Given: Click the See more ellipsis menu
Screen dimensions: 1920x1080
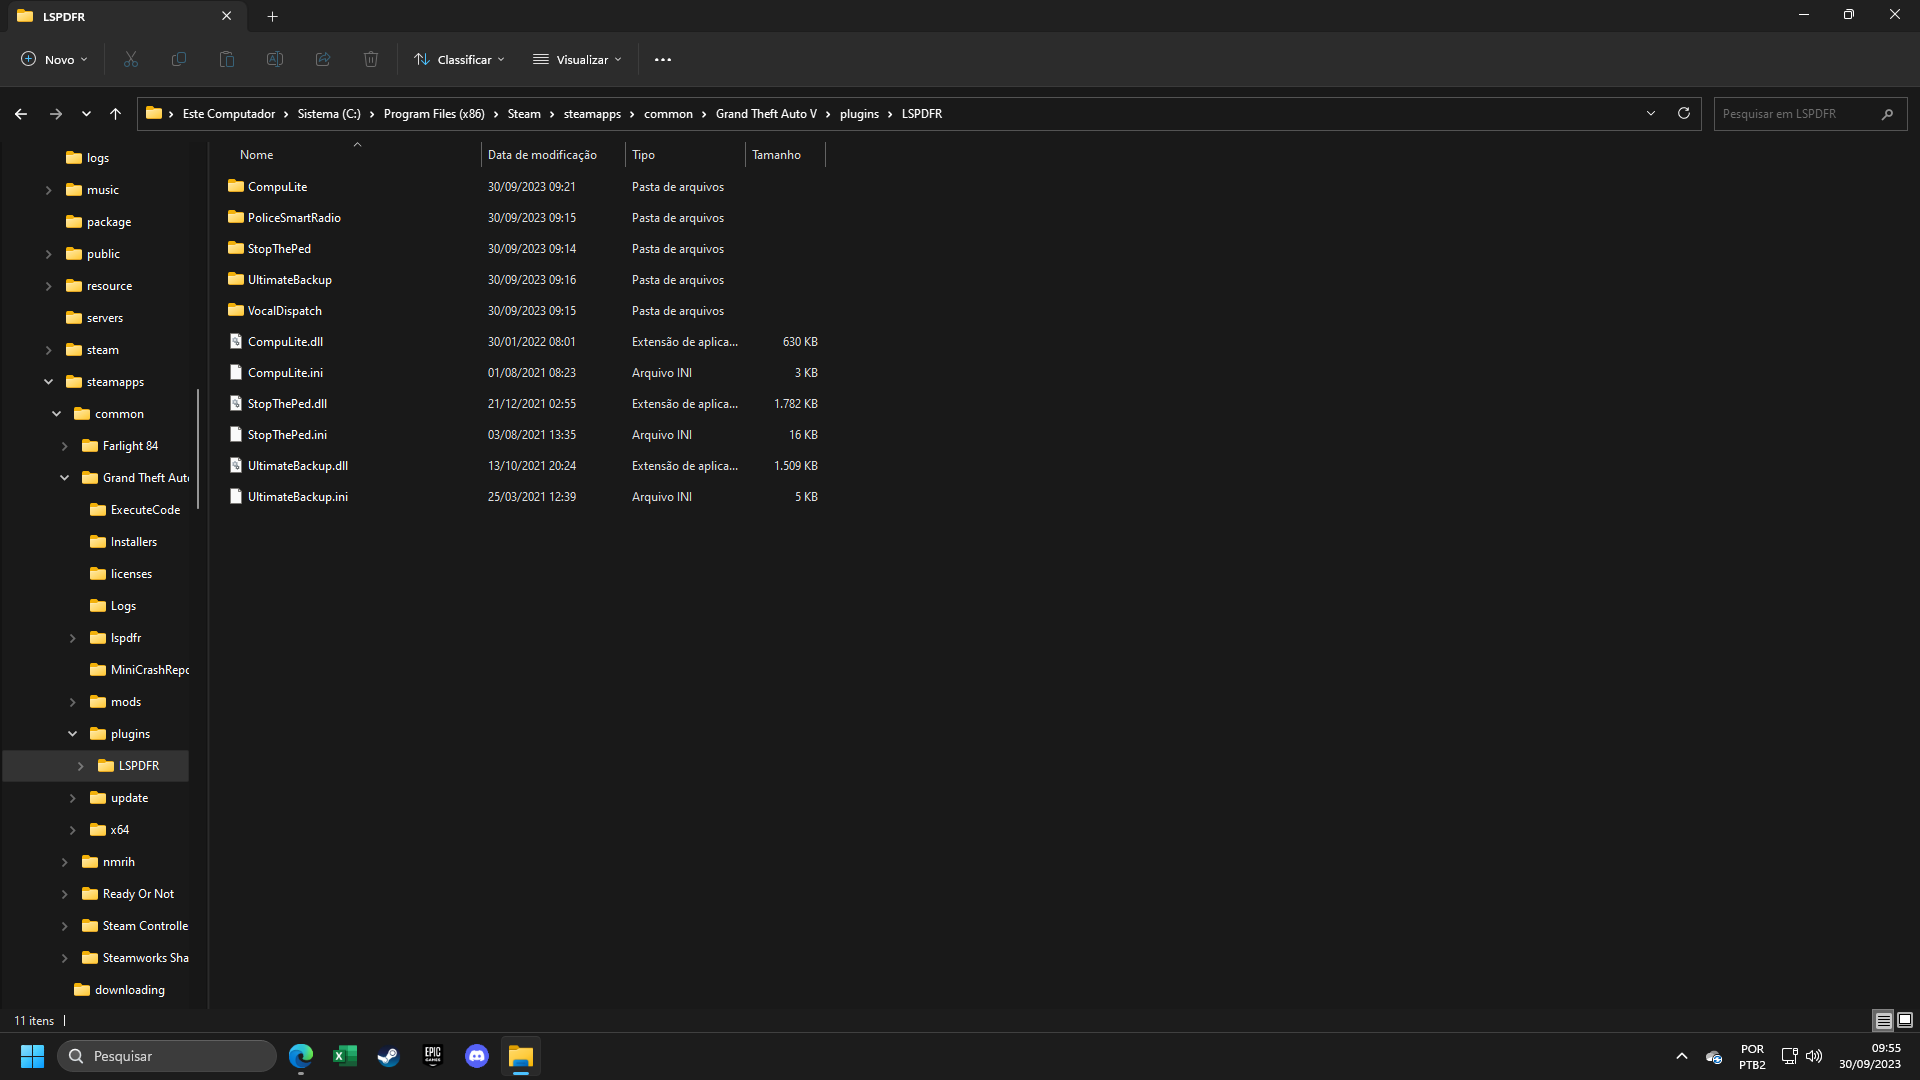Looking at the screenshot, I should point(663,59).
